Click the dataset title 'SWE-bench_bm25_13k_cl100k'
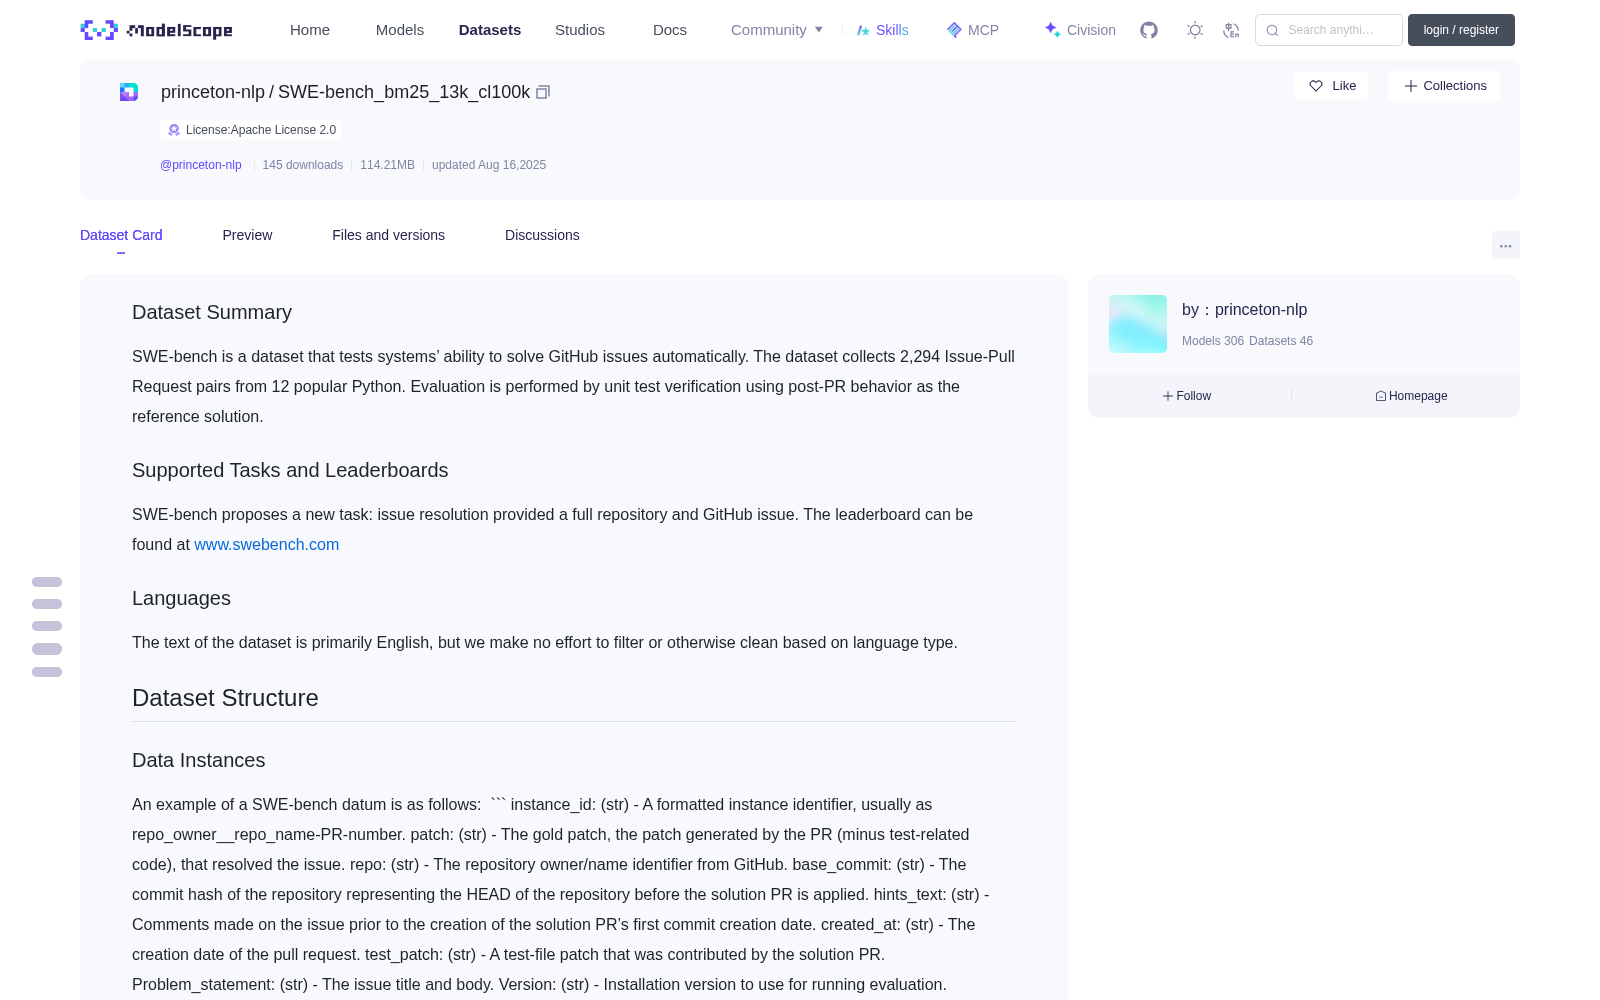 404,92
